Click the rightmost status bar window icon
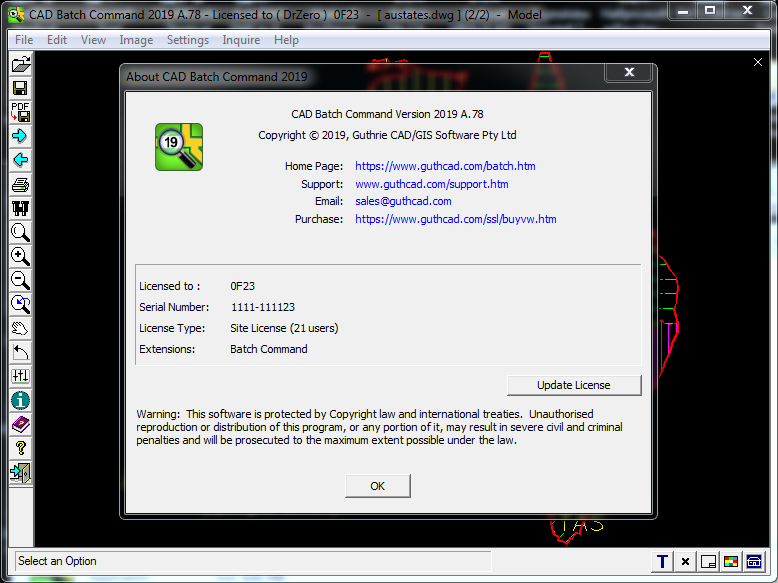 pos(754,562)
